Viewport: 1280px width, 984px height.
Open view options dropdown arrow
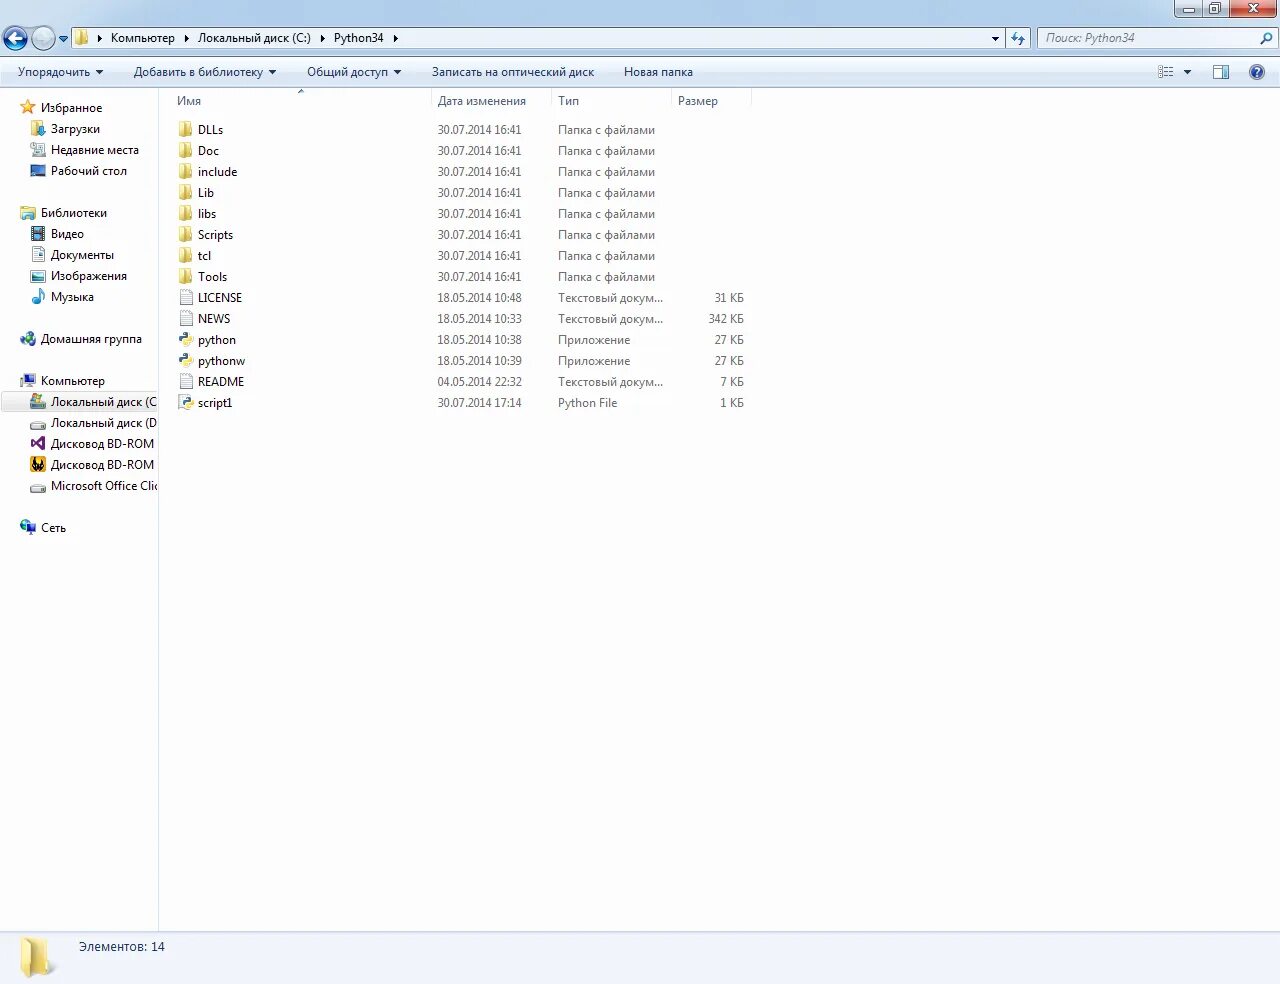pyautogui.click(x=1187, y=72)
